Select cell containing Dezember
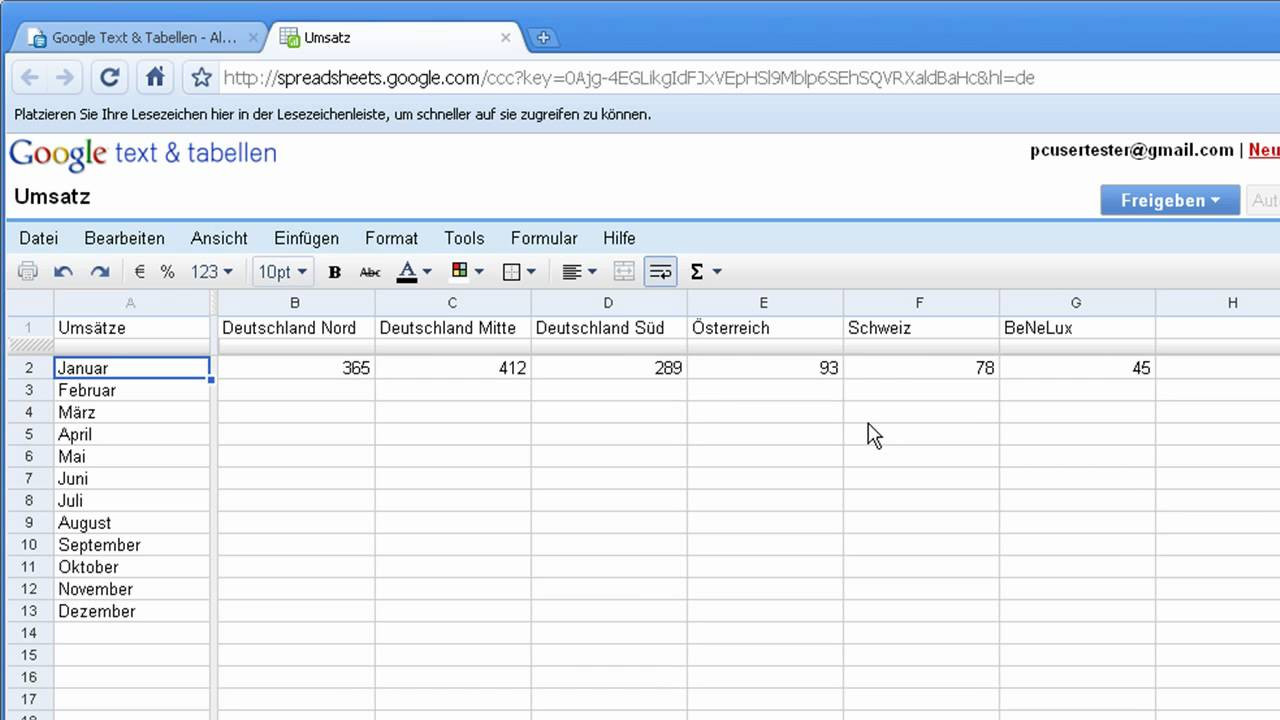 (132, 611)
